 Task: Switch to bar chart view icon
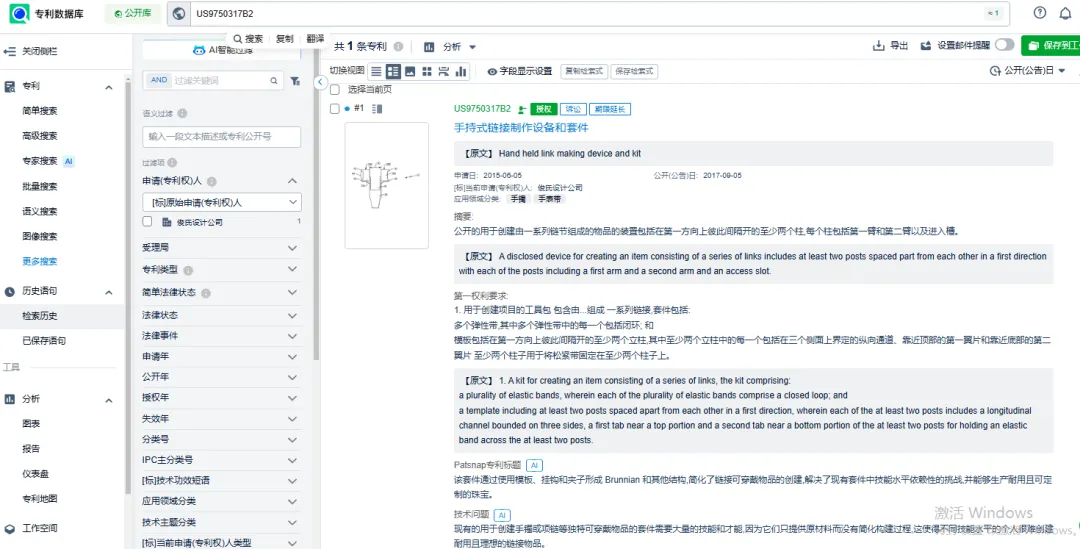click(461, 71)
